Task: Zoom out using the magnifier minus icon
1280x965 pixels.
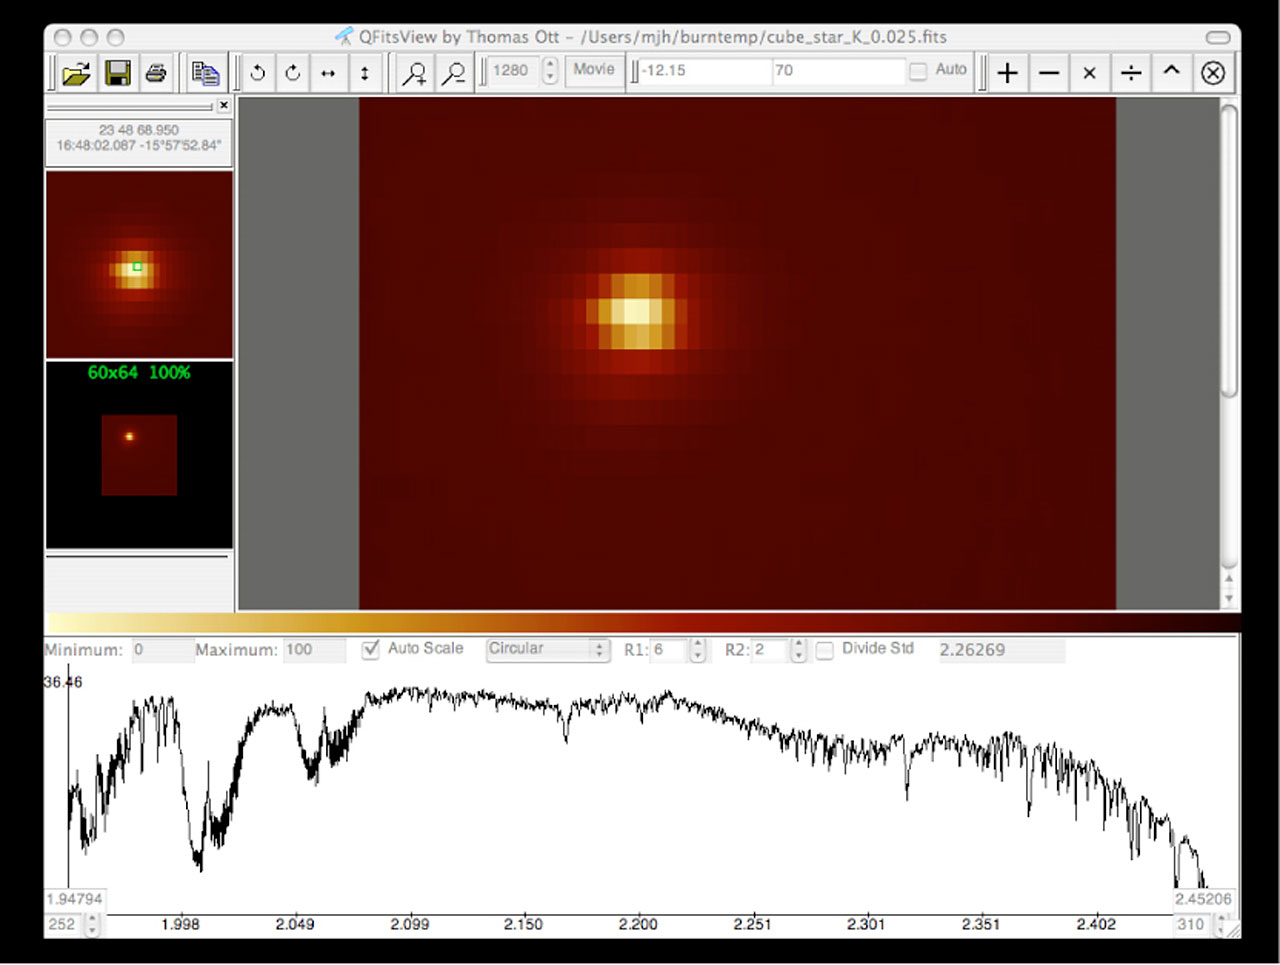Action: pyautogui.click(x=454, y=72)
